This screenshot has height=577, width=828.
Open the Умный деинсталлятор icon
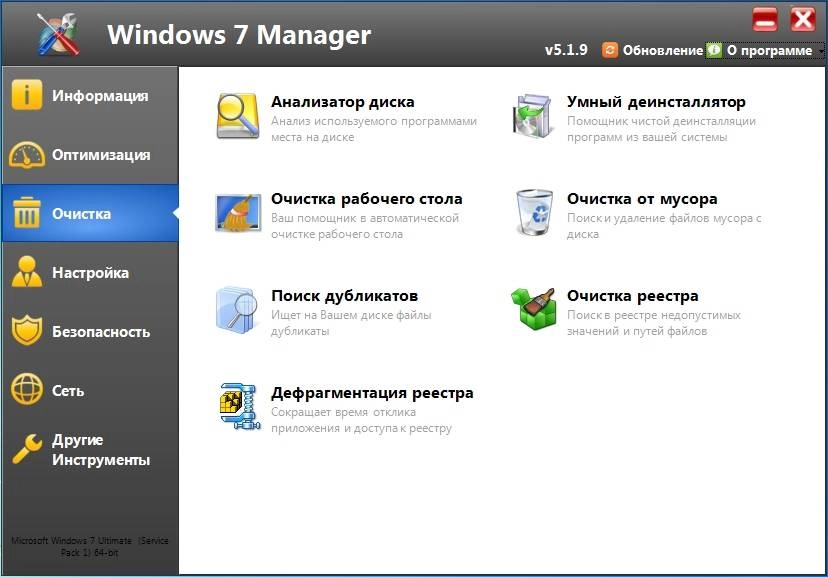[533, 116]
